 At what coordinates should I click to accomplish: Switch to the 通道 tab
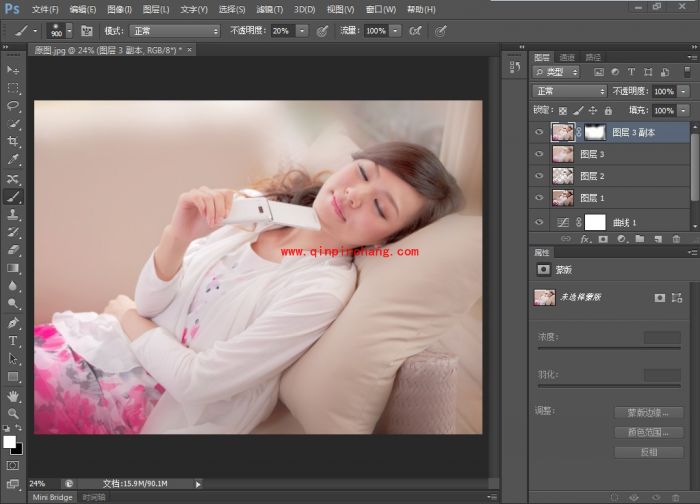(567, 57)
